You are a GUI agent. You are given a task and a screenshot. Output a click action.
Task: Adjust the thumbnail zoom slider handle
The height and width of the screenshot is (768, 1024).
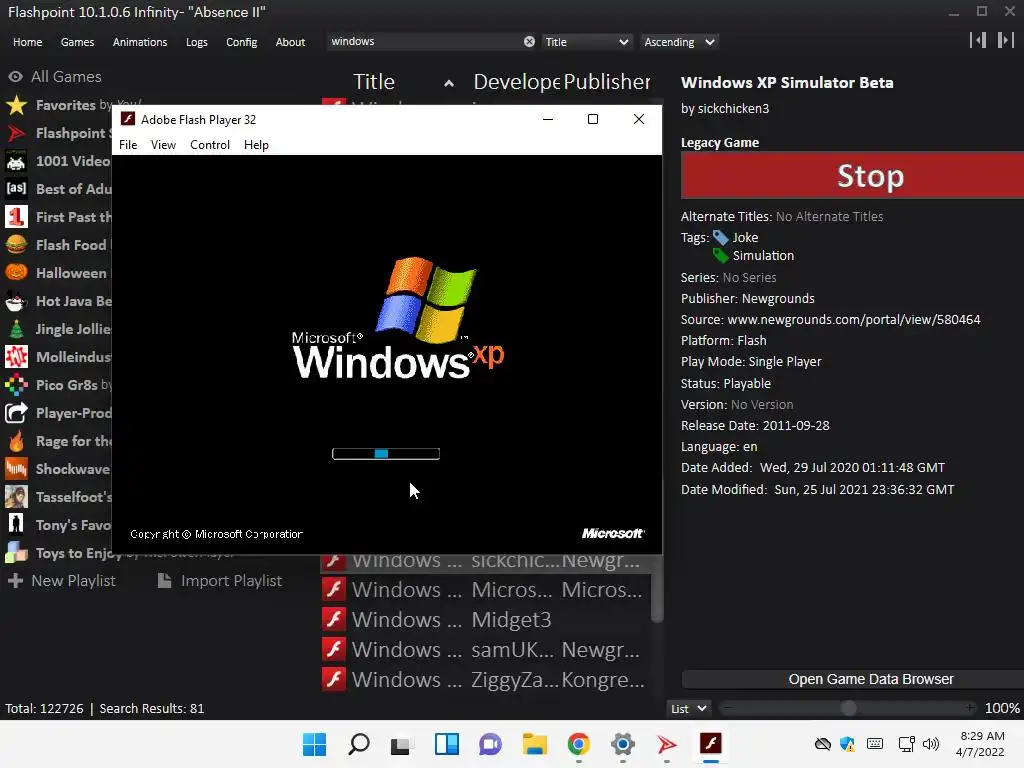click(848, 708)
